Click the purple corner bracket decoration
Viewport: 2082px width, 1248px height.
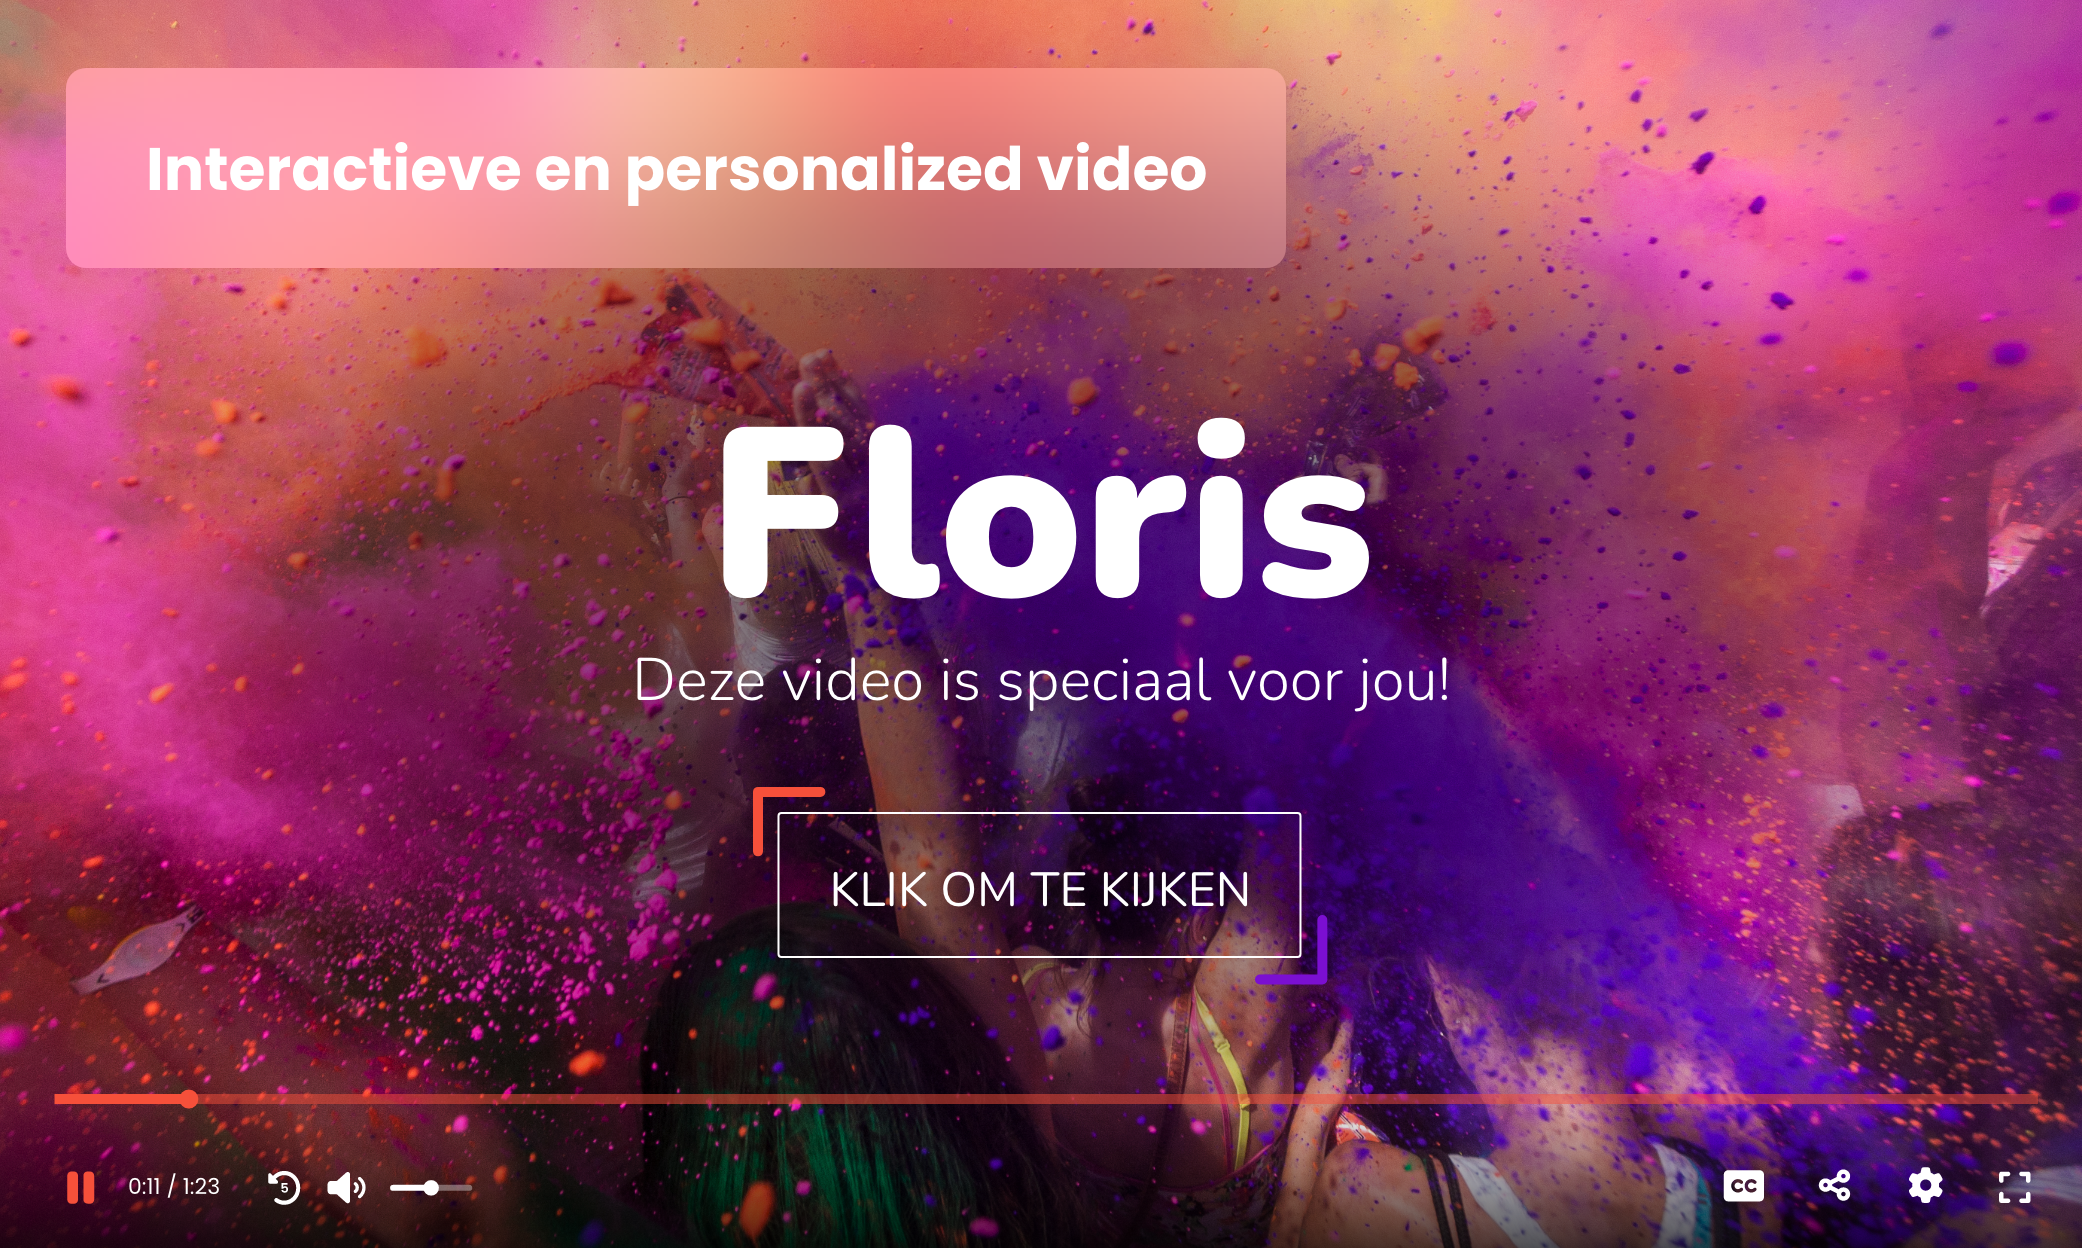point(1293,950)
